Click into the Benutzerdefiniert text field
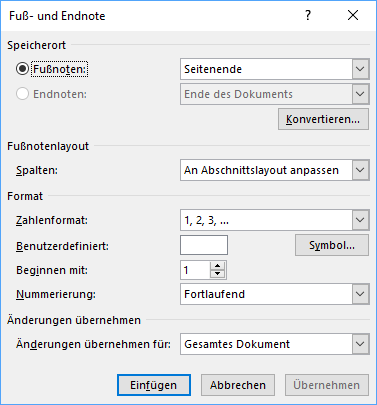The height and width of the screenshot is (405, 377). (204, 245)
